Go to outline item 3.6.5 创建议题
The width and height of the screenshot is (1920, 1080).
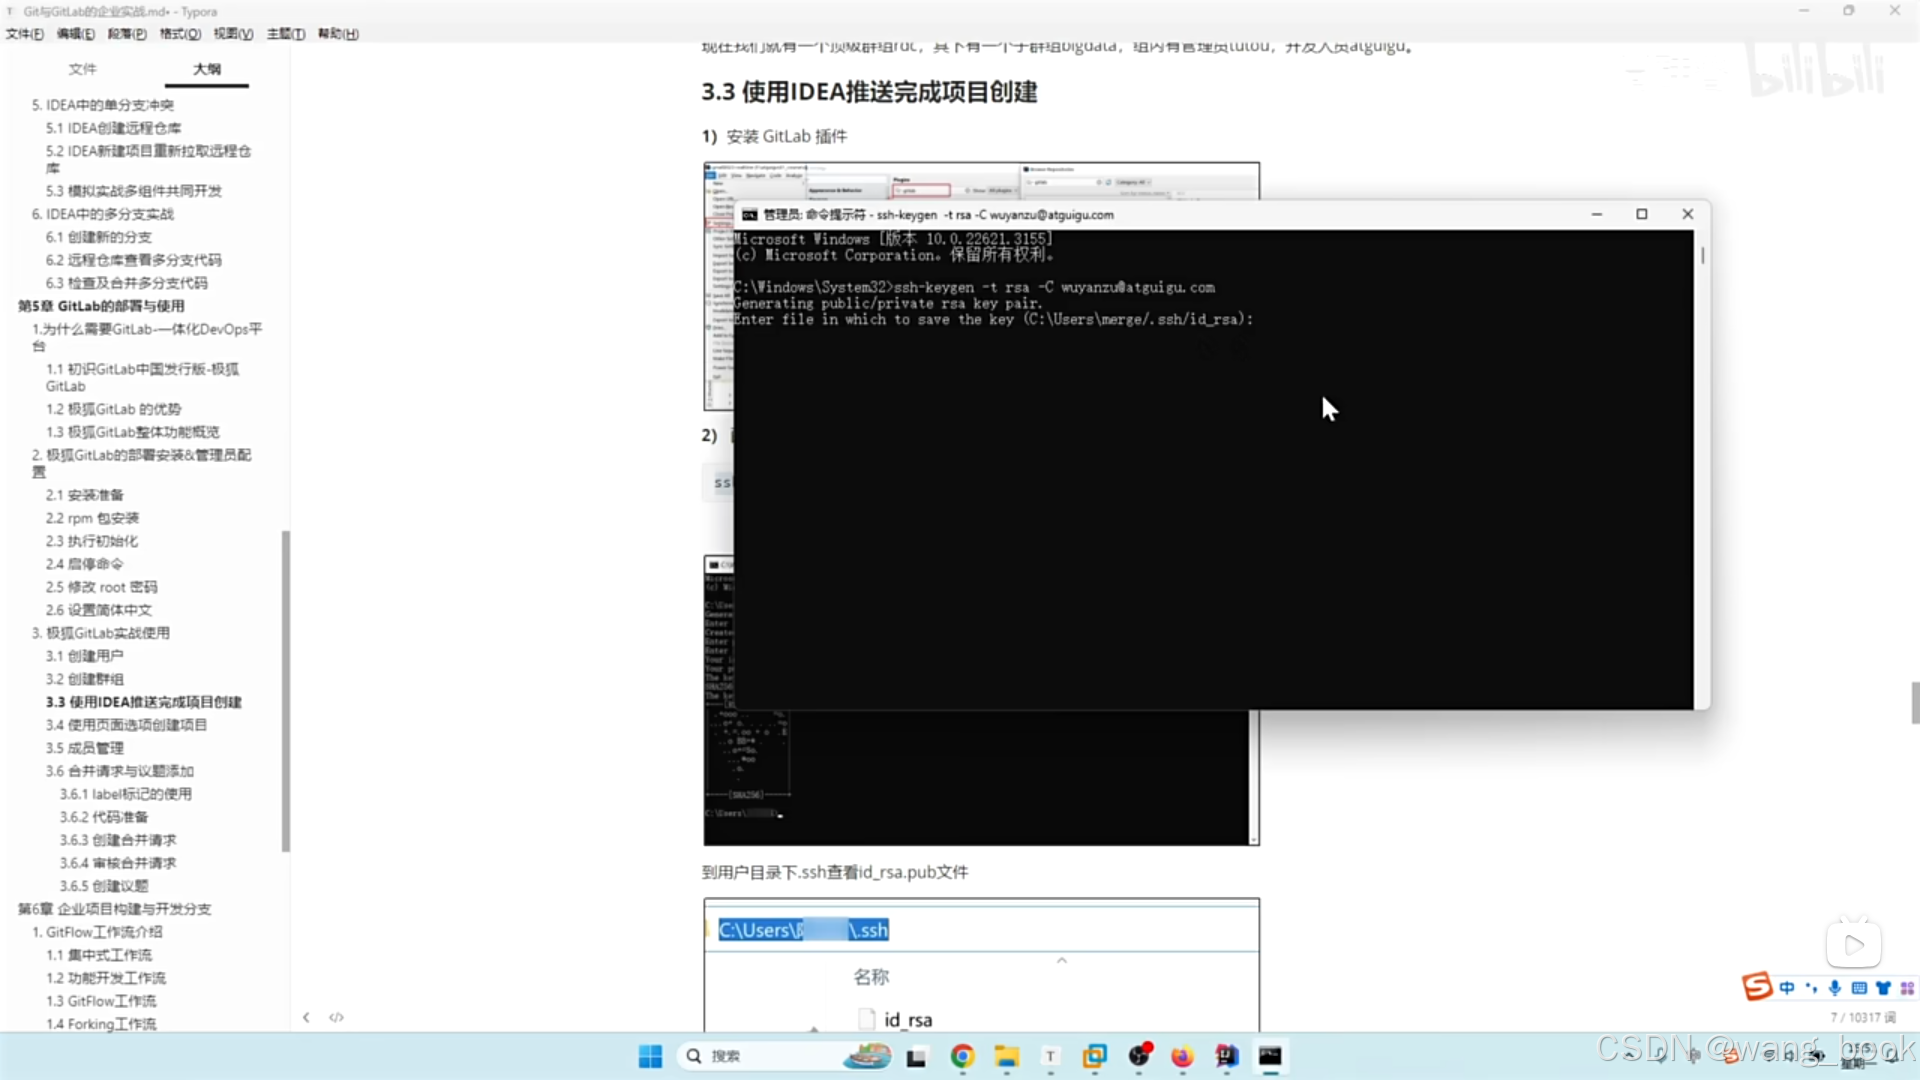[103, 886]
